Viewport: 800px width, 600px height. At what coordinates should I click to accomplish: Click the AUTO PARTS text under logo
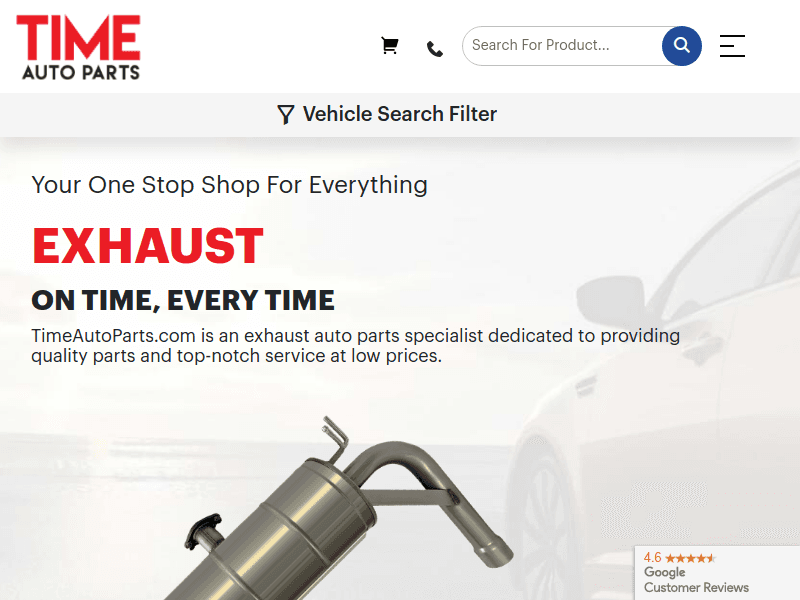coord(81,72)
